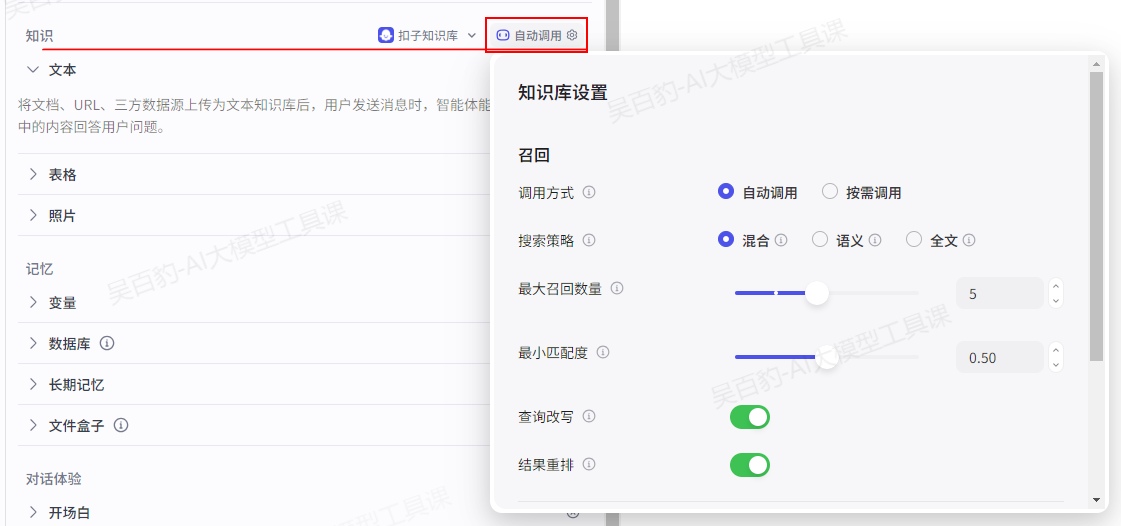Select the 全文 search strategy
1121x526 pixels.
pos(914,240)
